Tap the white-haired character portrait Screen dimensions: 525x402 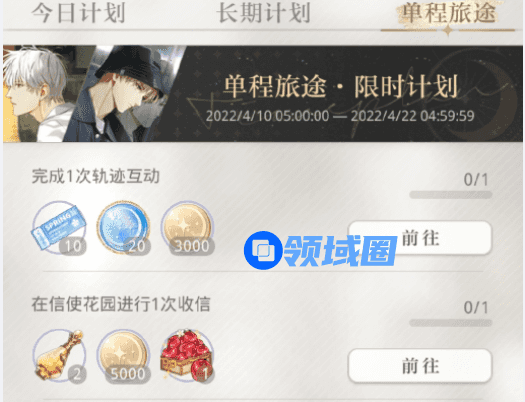(37, 94)
